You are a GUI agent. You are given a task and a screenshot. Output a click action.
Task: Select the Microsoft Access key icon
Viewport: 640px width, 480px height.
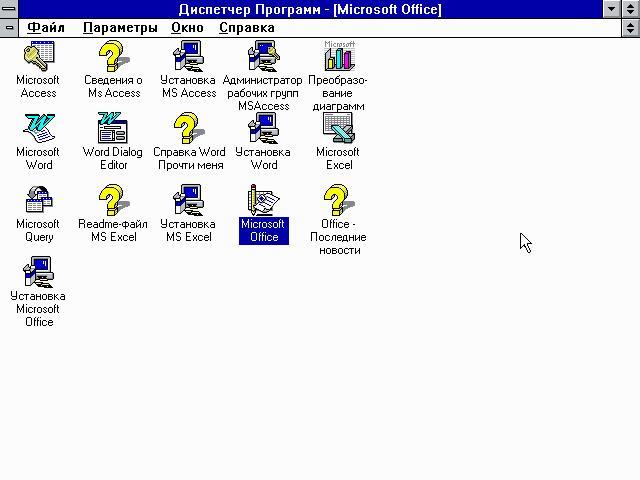(39, 56)
